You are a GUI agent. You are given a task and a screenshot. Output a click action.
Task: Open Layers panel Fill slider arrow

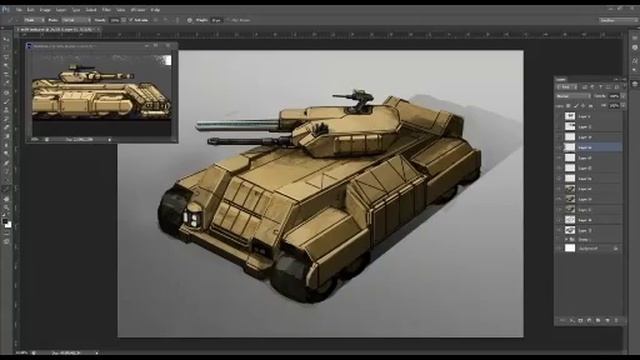623,106
